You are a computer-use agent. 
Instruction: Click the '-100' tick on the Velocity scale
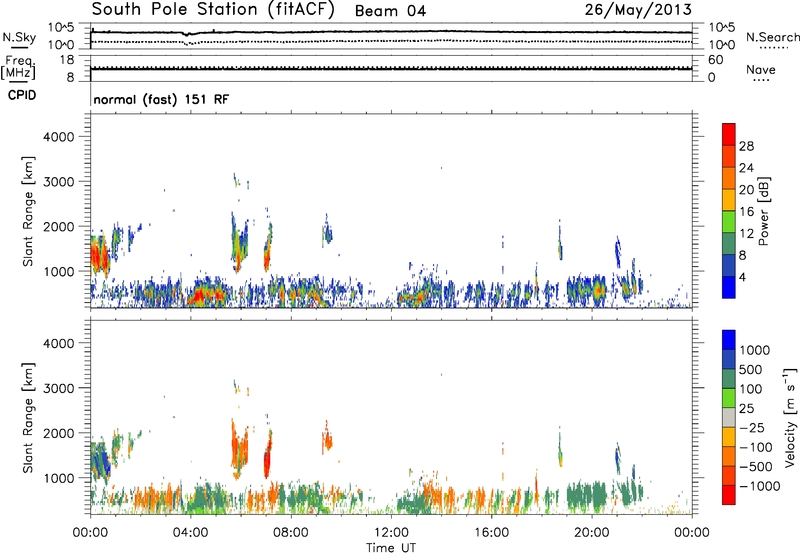click(x=755, y=447)
